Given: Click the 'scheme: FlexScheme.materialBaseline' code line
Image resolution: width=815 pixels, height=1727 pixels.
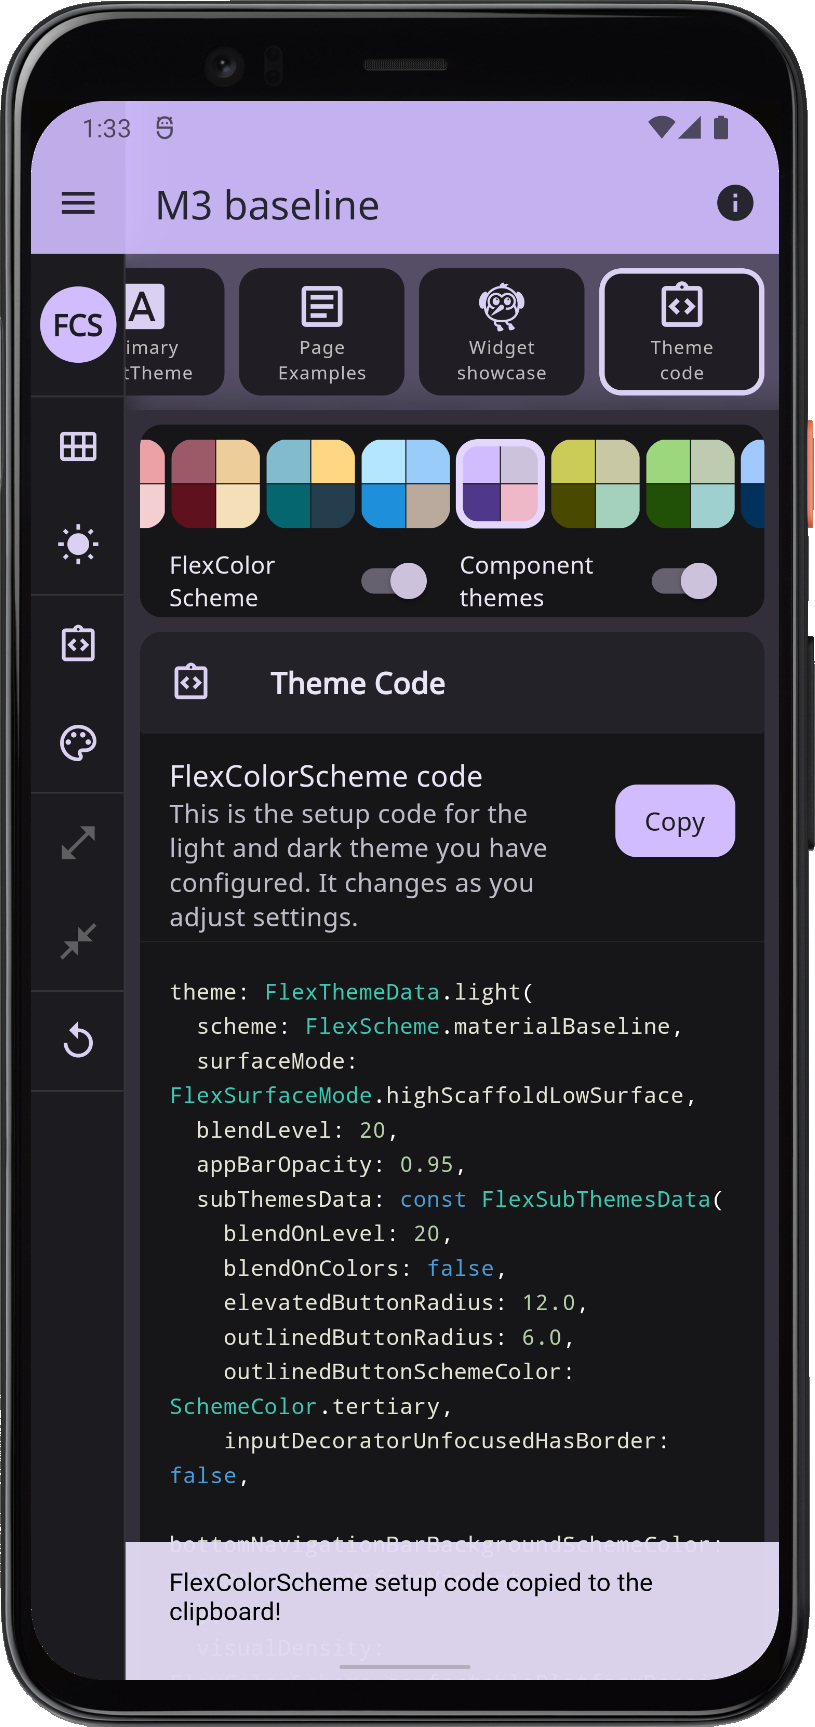Looking at the screenshot, I should (x=440, y=1027).
